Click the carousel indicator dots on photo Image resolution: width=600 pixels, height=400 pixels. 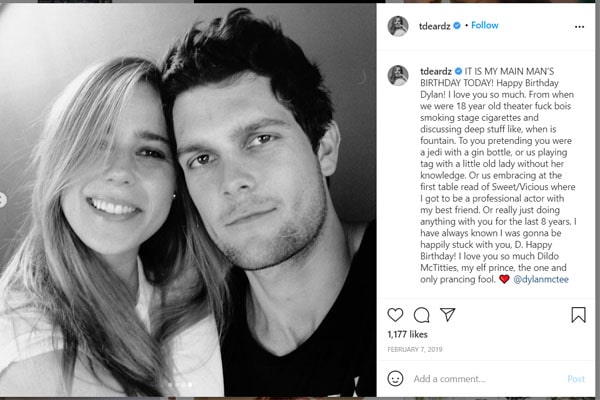[x=176, y=384]
